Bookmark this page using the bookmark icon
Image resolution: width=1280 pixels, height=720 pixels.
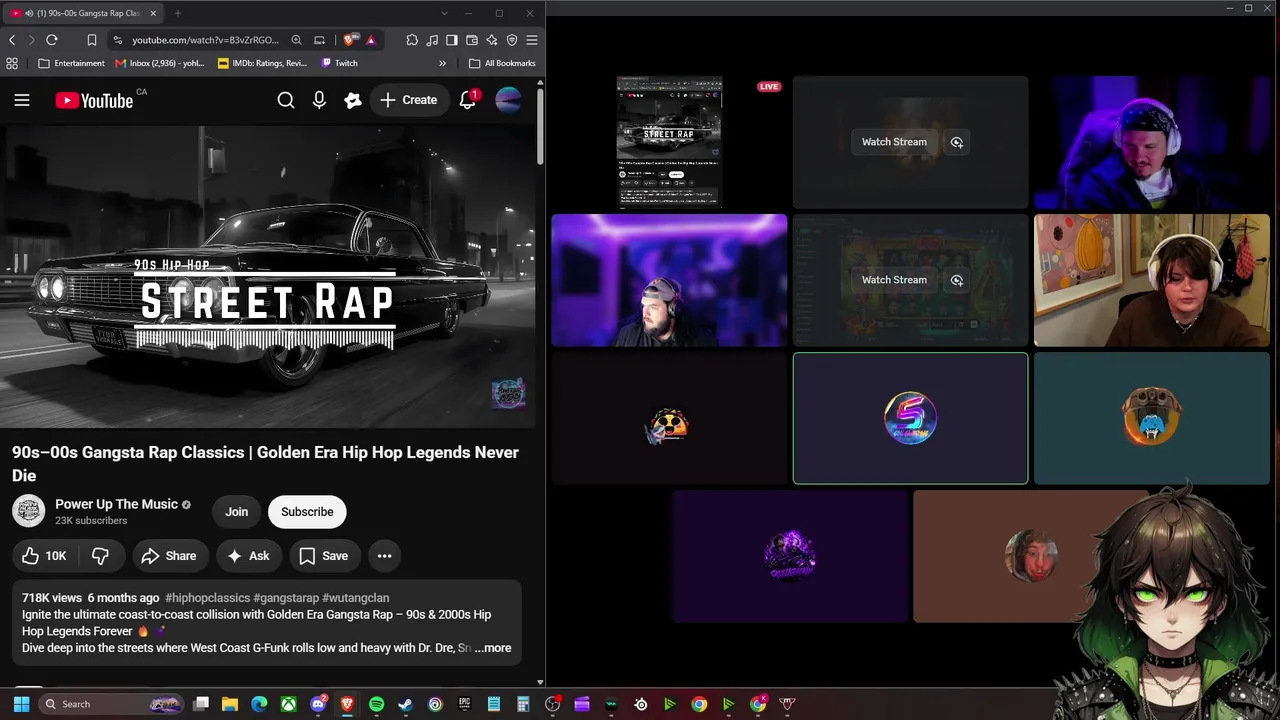[92, 40]
